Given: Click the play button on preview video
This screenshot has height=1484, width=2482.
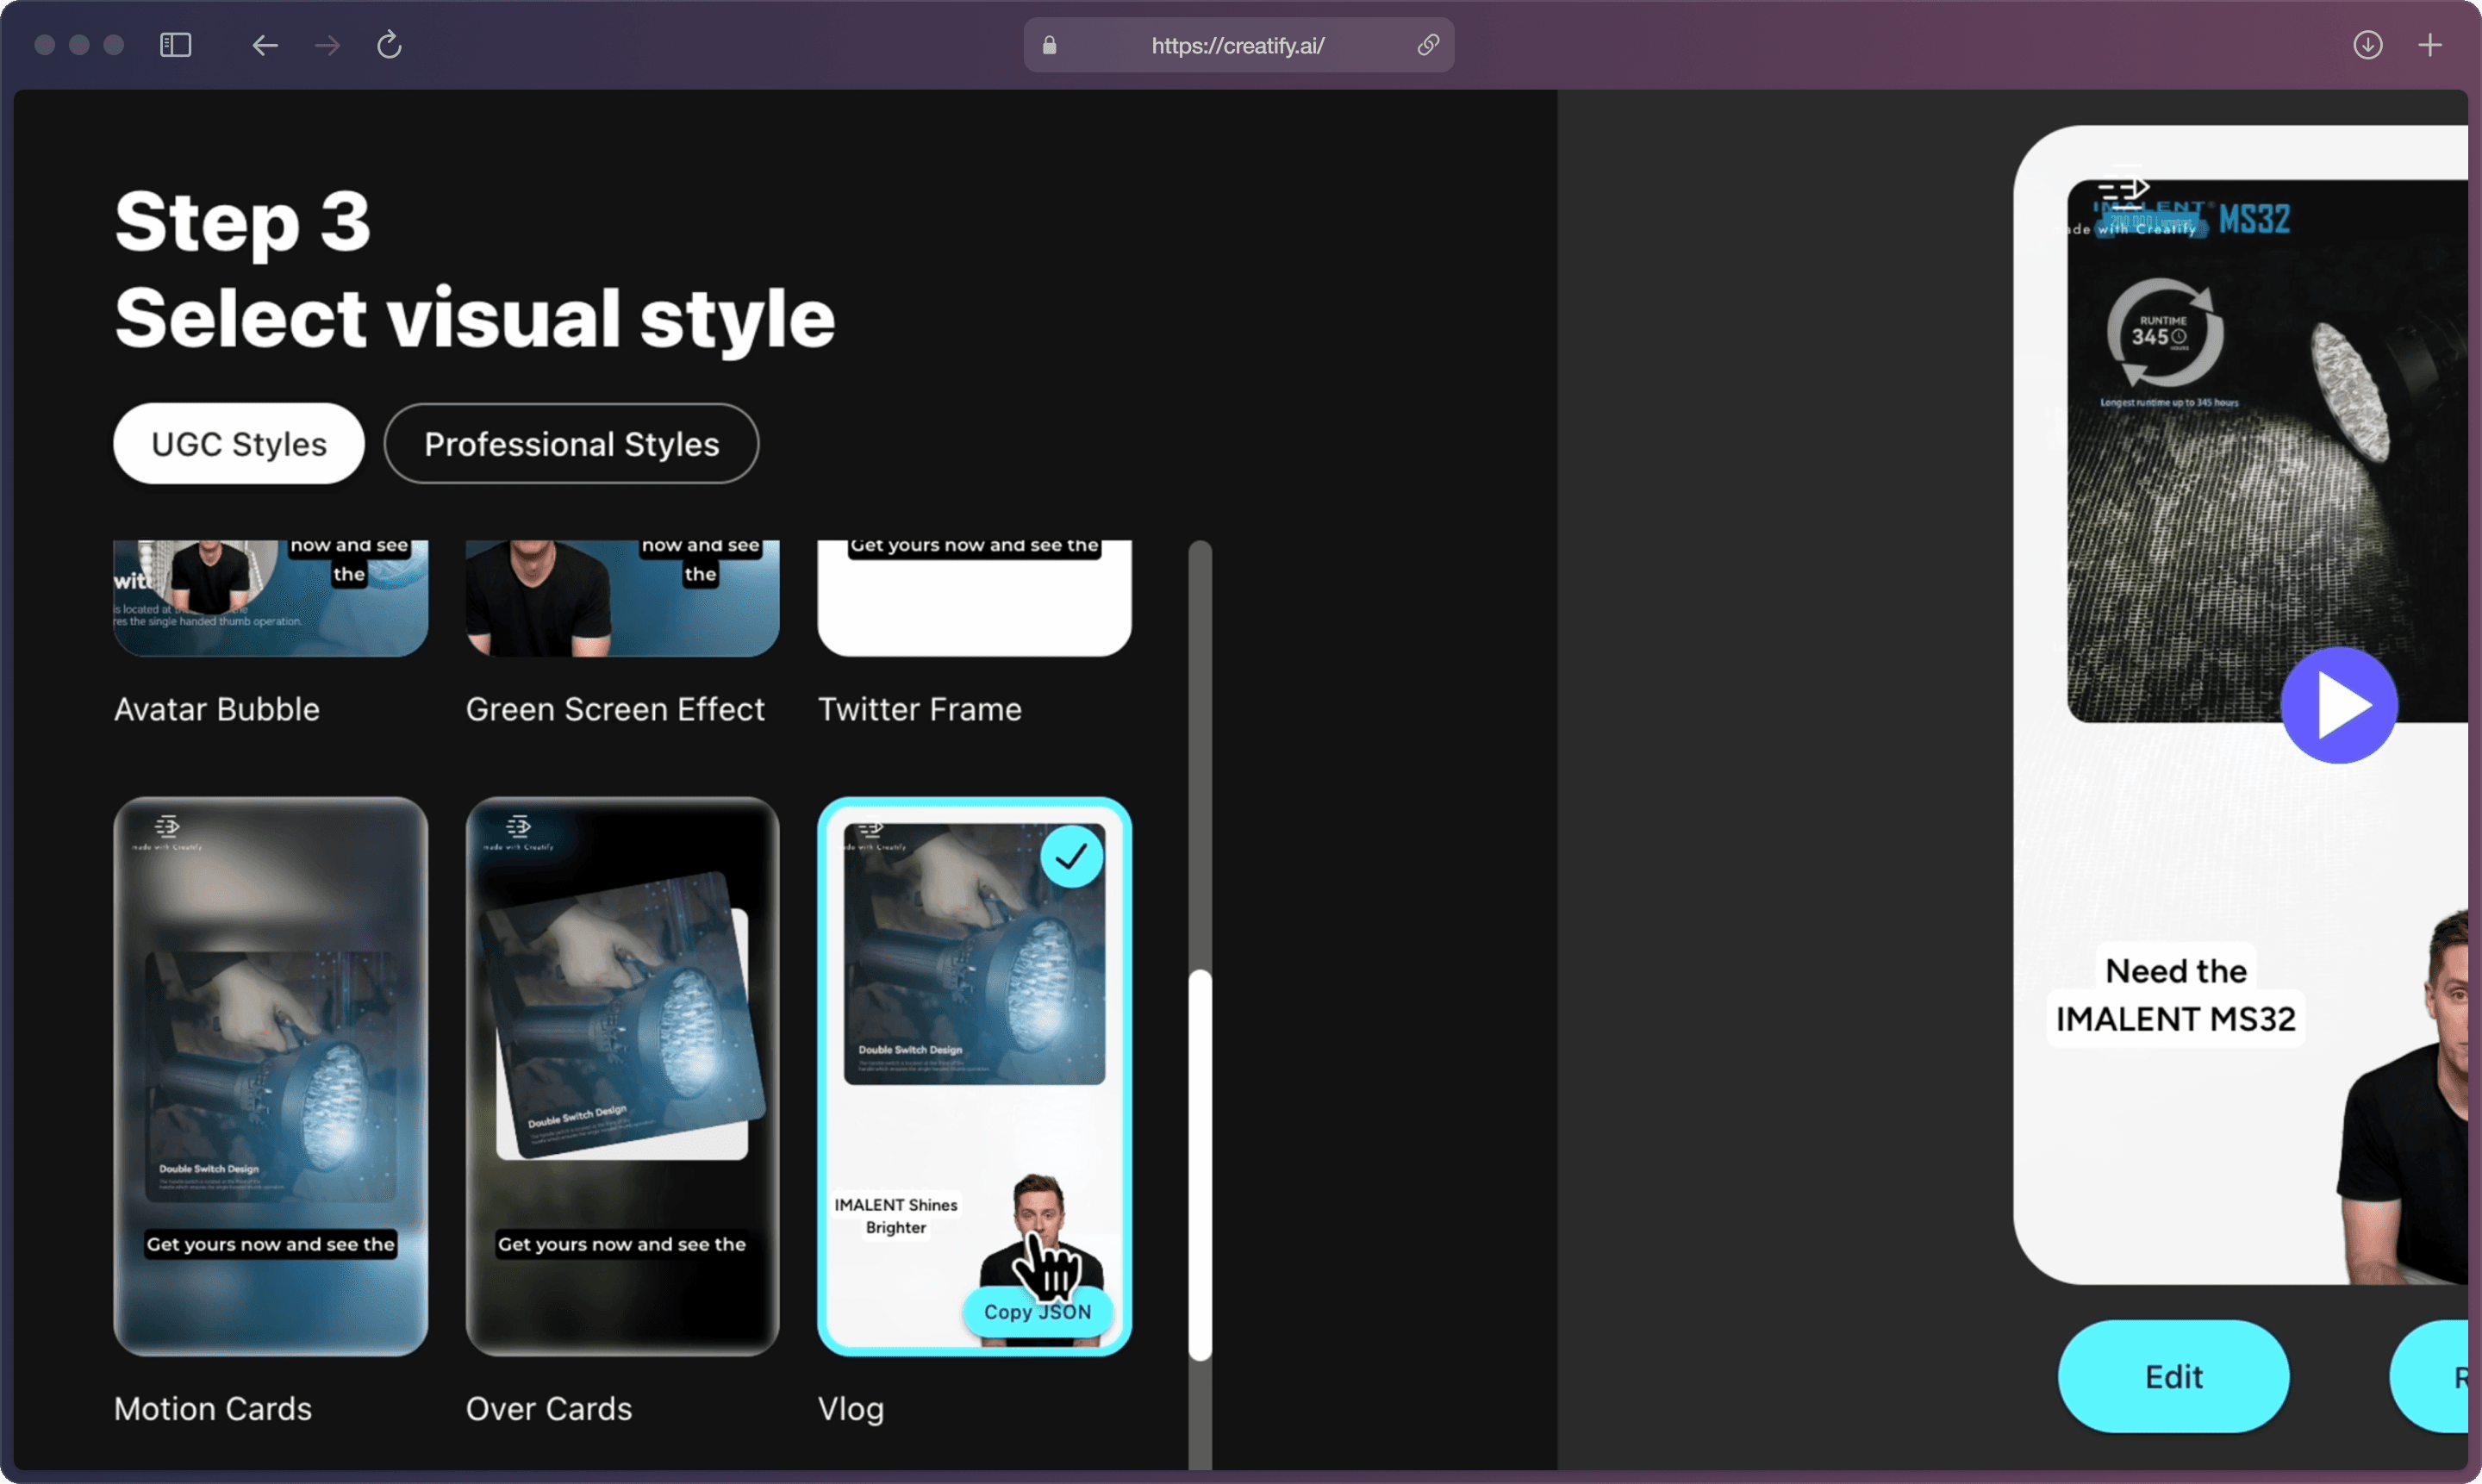Looking at the screenshot, I should (x=2342, y=705).
